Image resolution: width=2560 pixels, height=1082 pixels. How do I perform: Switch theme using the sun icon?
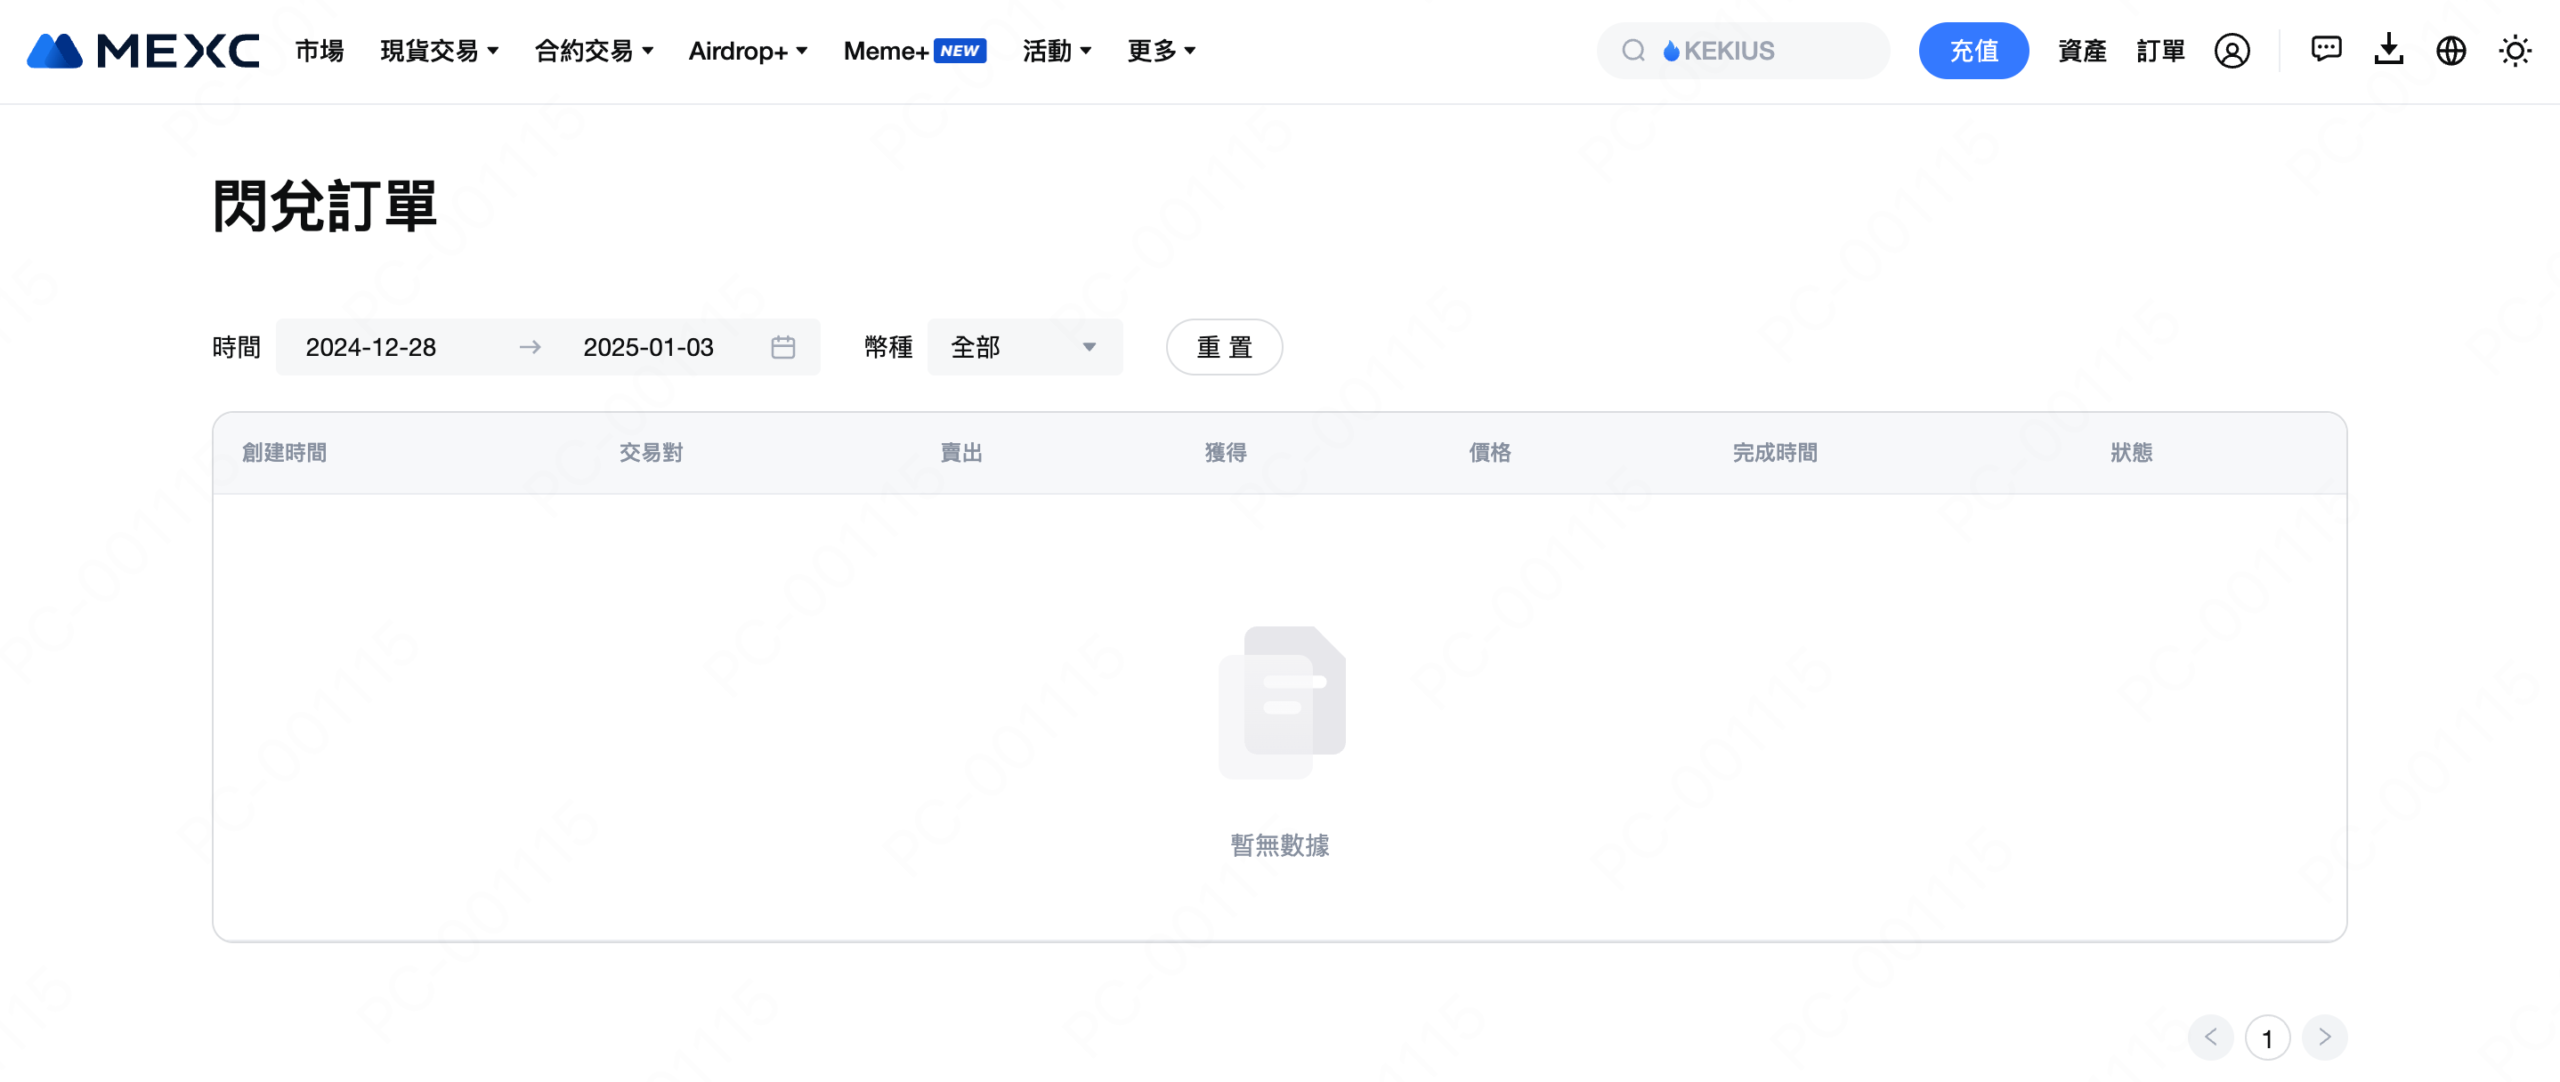click(2514, 50)
